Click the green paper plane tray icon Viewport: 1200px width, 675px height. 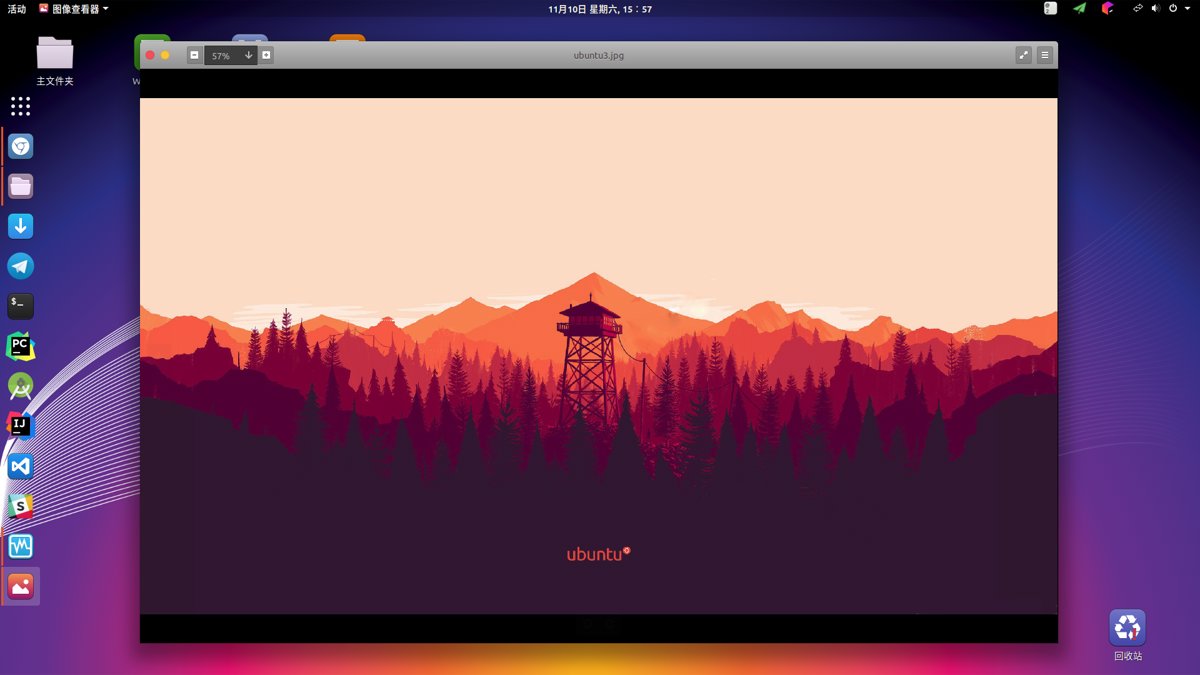coord(1079,8)
